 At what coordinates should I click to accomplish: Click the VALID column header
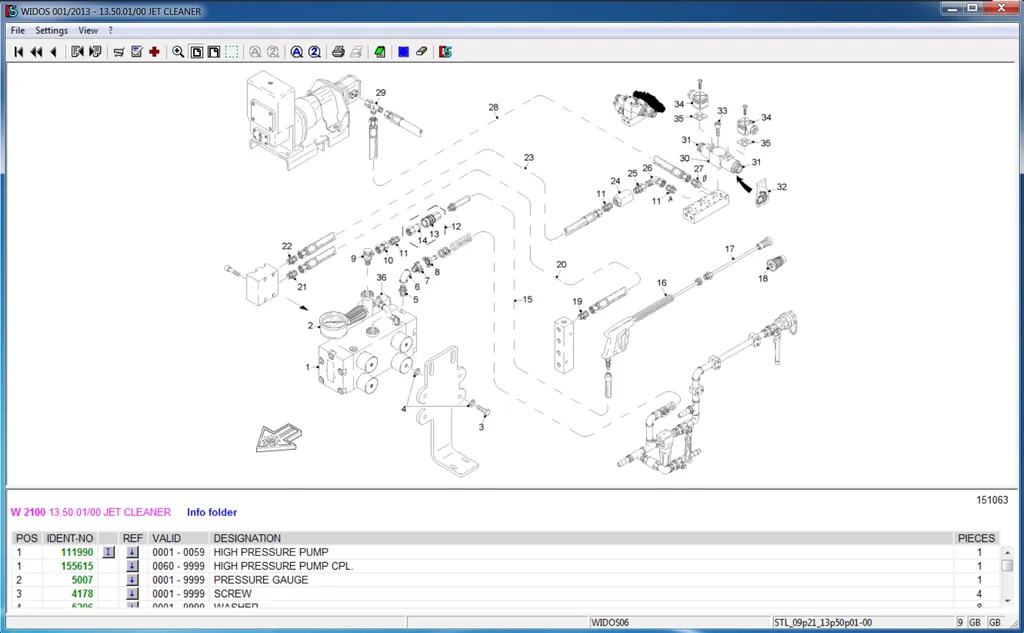pos(167,538)
